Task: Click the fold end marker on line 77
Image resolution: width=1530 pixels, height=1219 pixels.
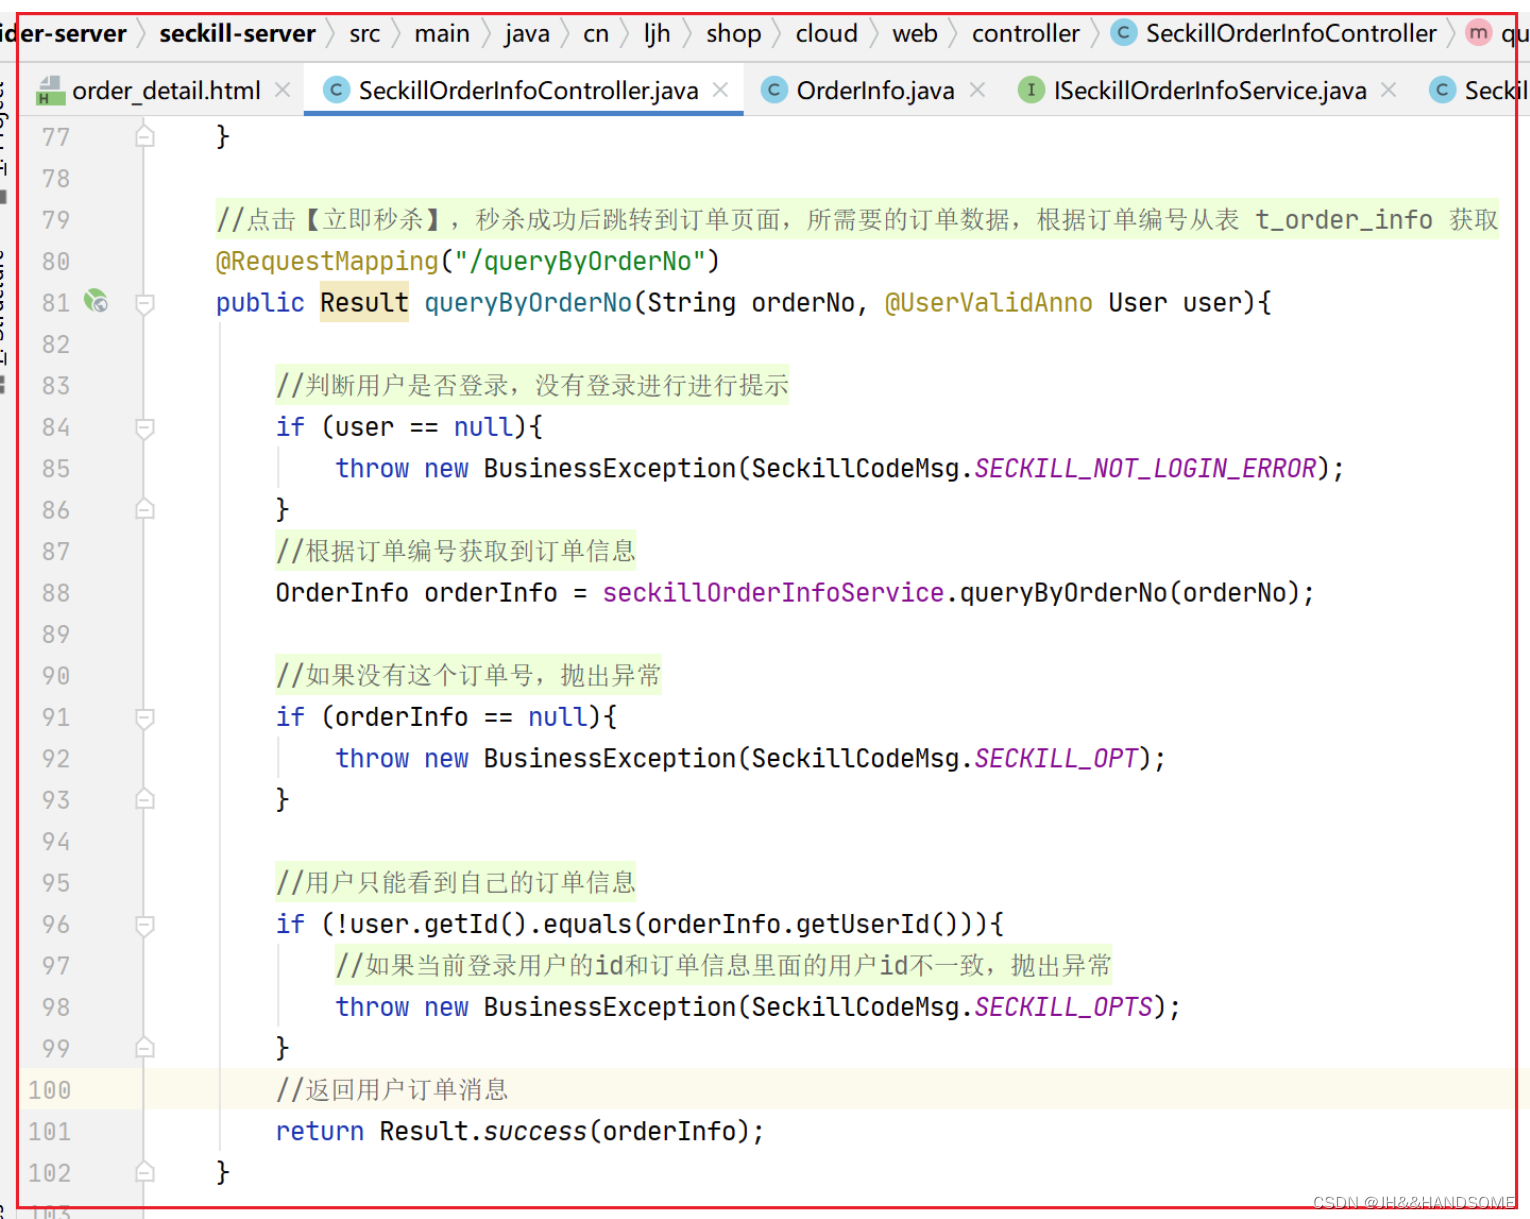Action: coord(145,136)
